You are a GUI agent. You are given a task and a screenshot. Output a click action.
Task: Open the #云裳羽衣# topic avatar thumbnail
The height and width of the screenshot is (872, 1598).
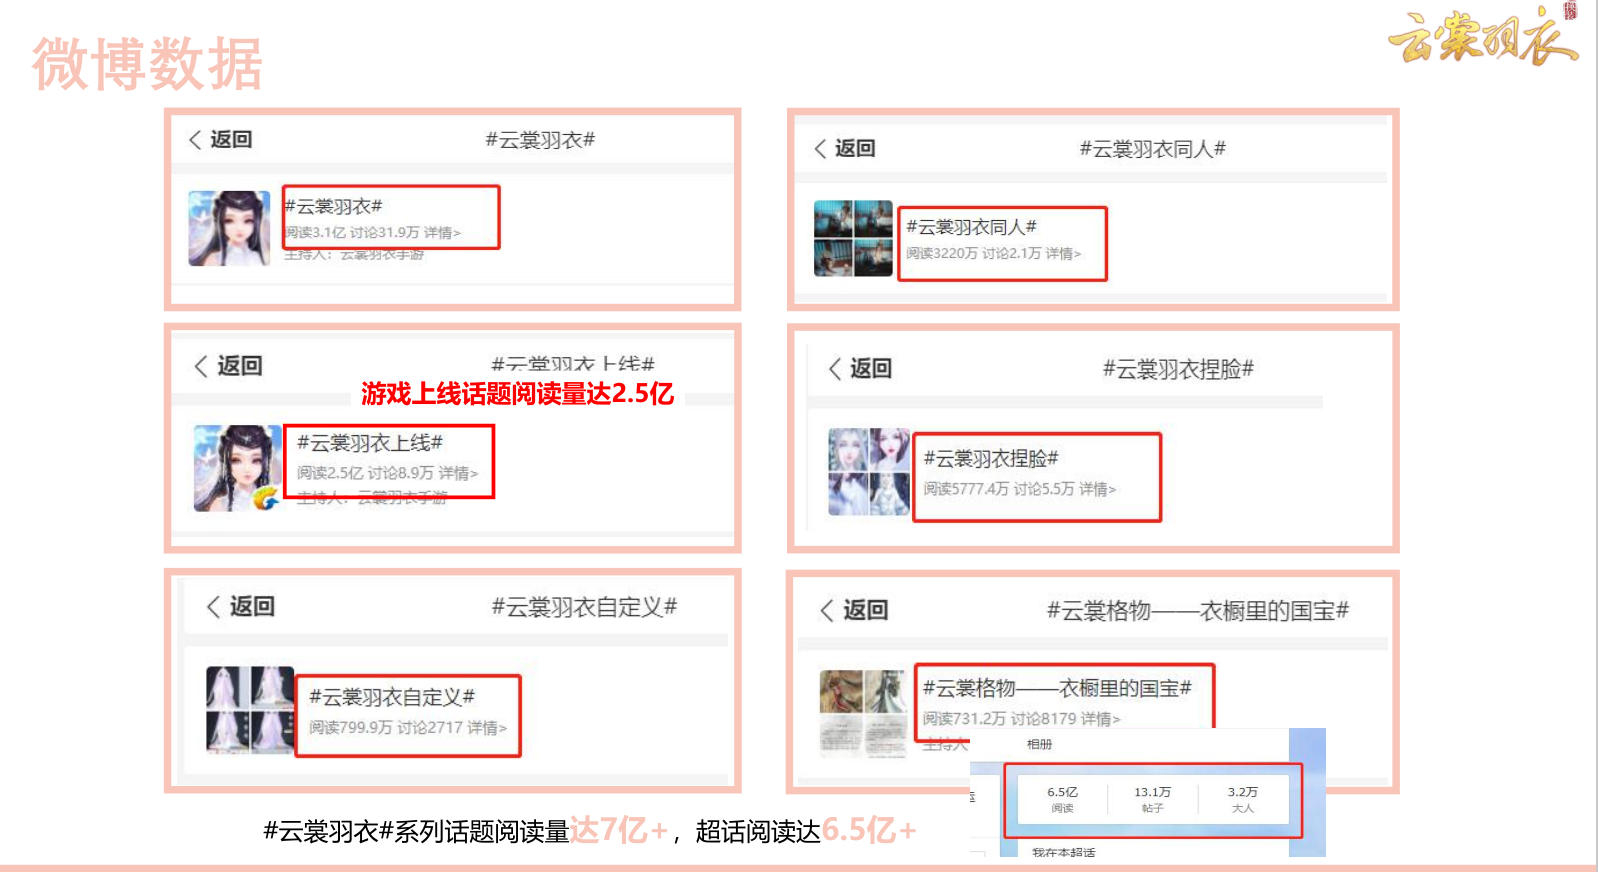[229, 228]
